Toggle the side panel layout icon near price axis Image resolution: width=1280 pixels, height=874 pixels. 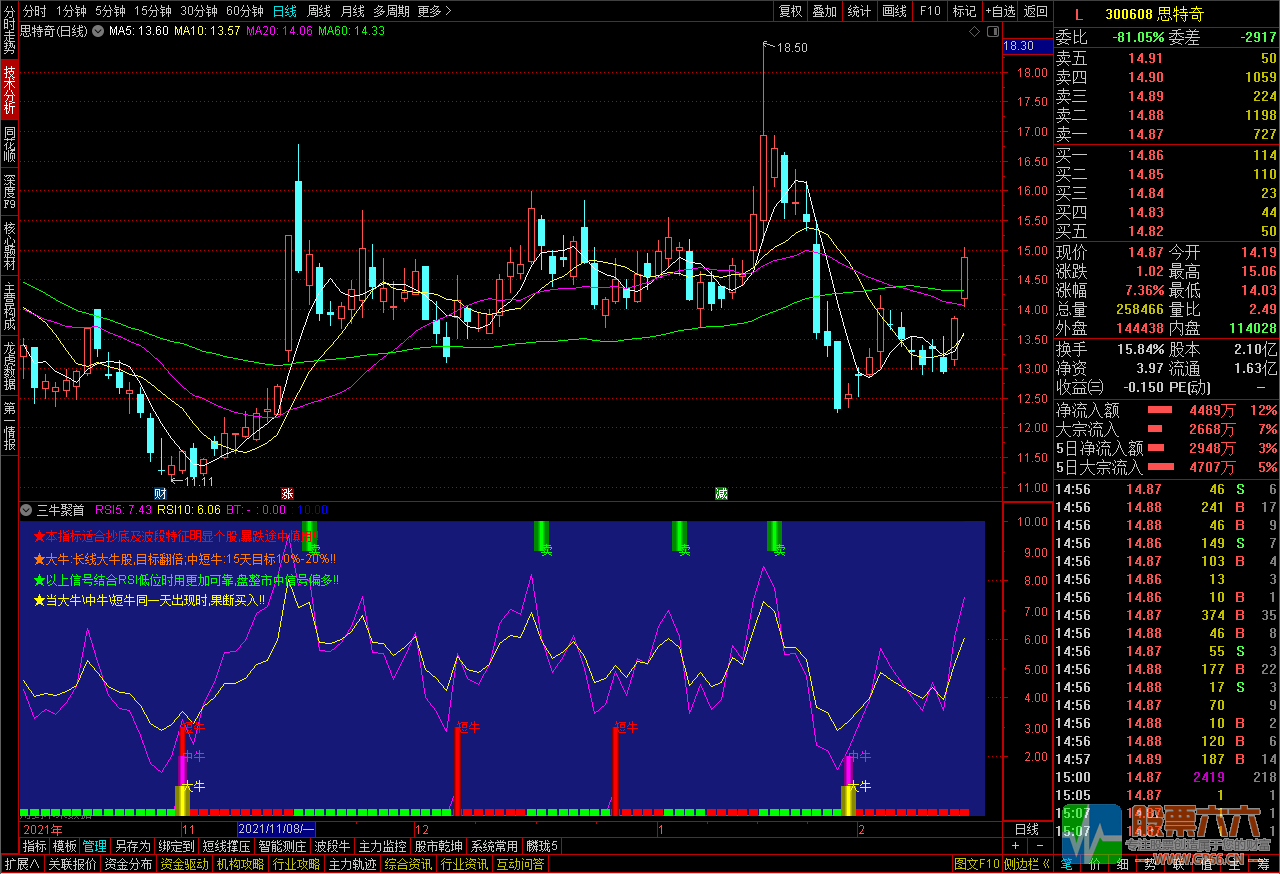(993, 31)
